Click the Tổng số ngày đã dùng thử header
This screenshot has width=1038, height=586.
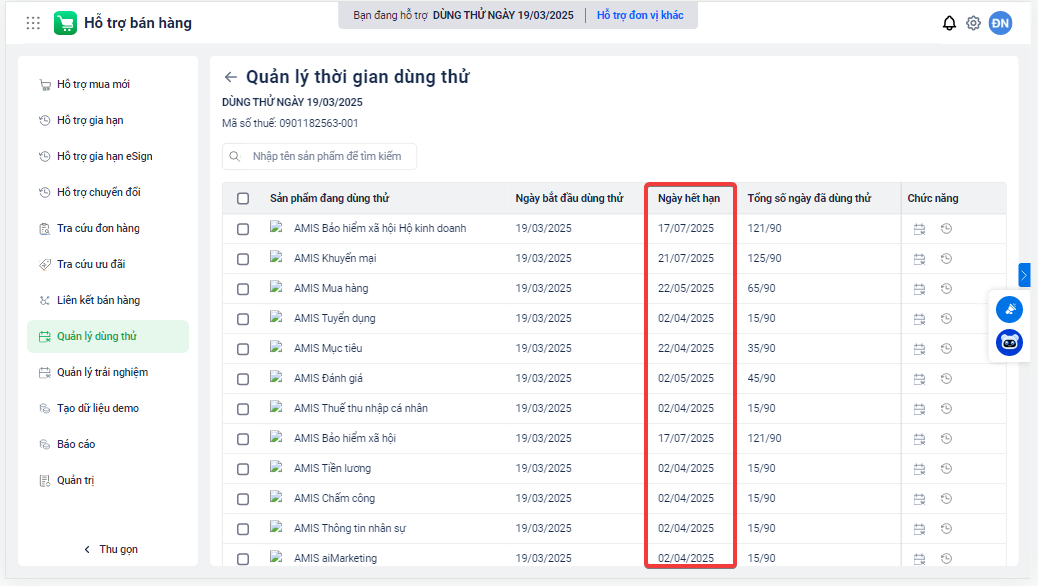[x=809, y=198]
